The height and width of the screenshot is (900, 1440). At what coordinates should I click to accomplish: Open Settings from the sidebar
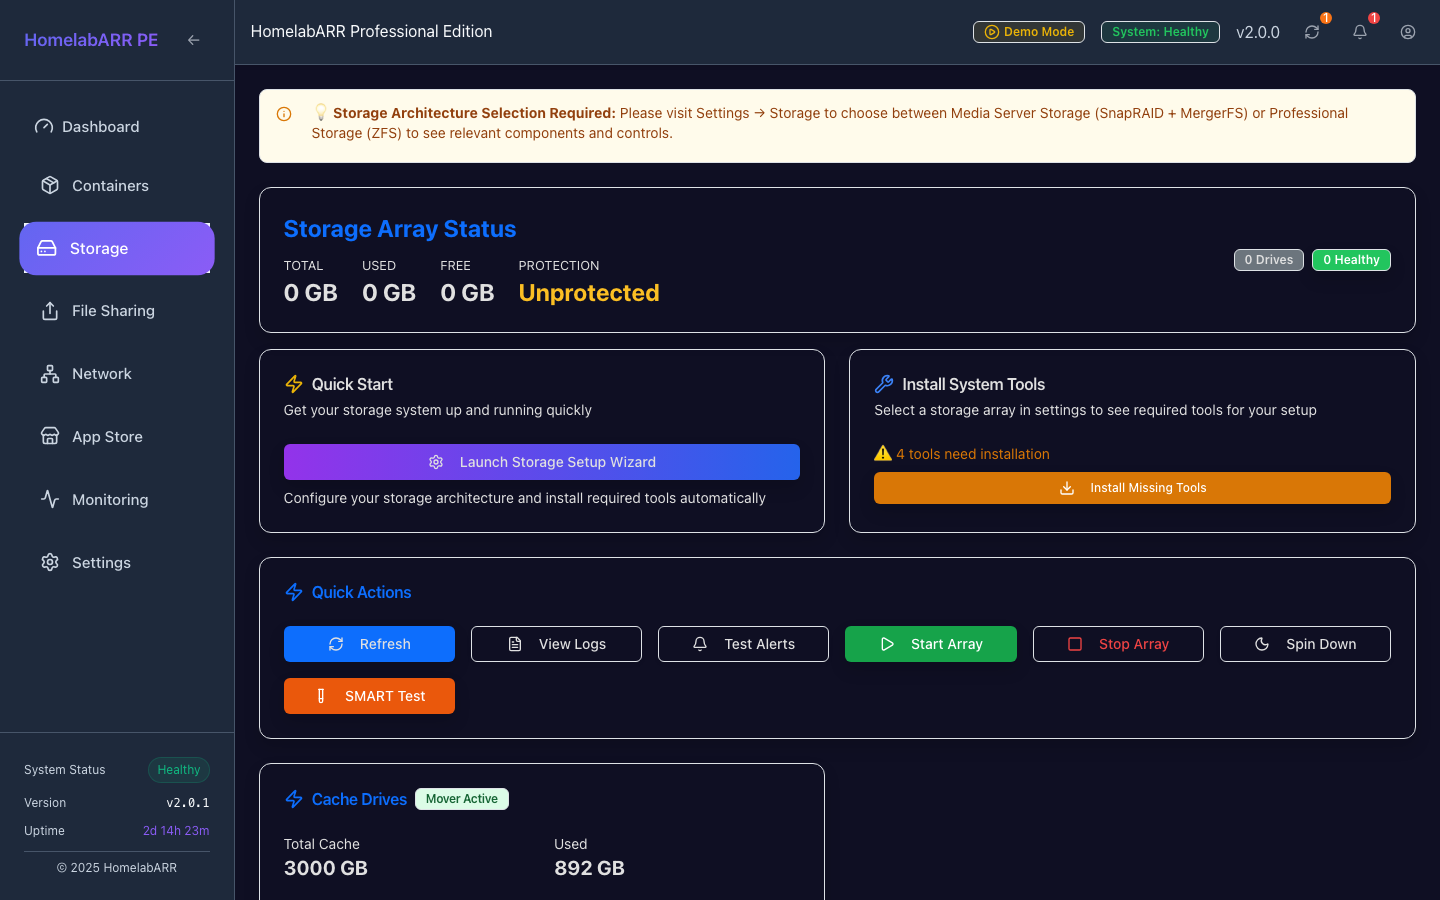click(x=102, y=562)
